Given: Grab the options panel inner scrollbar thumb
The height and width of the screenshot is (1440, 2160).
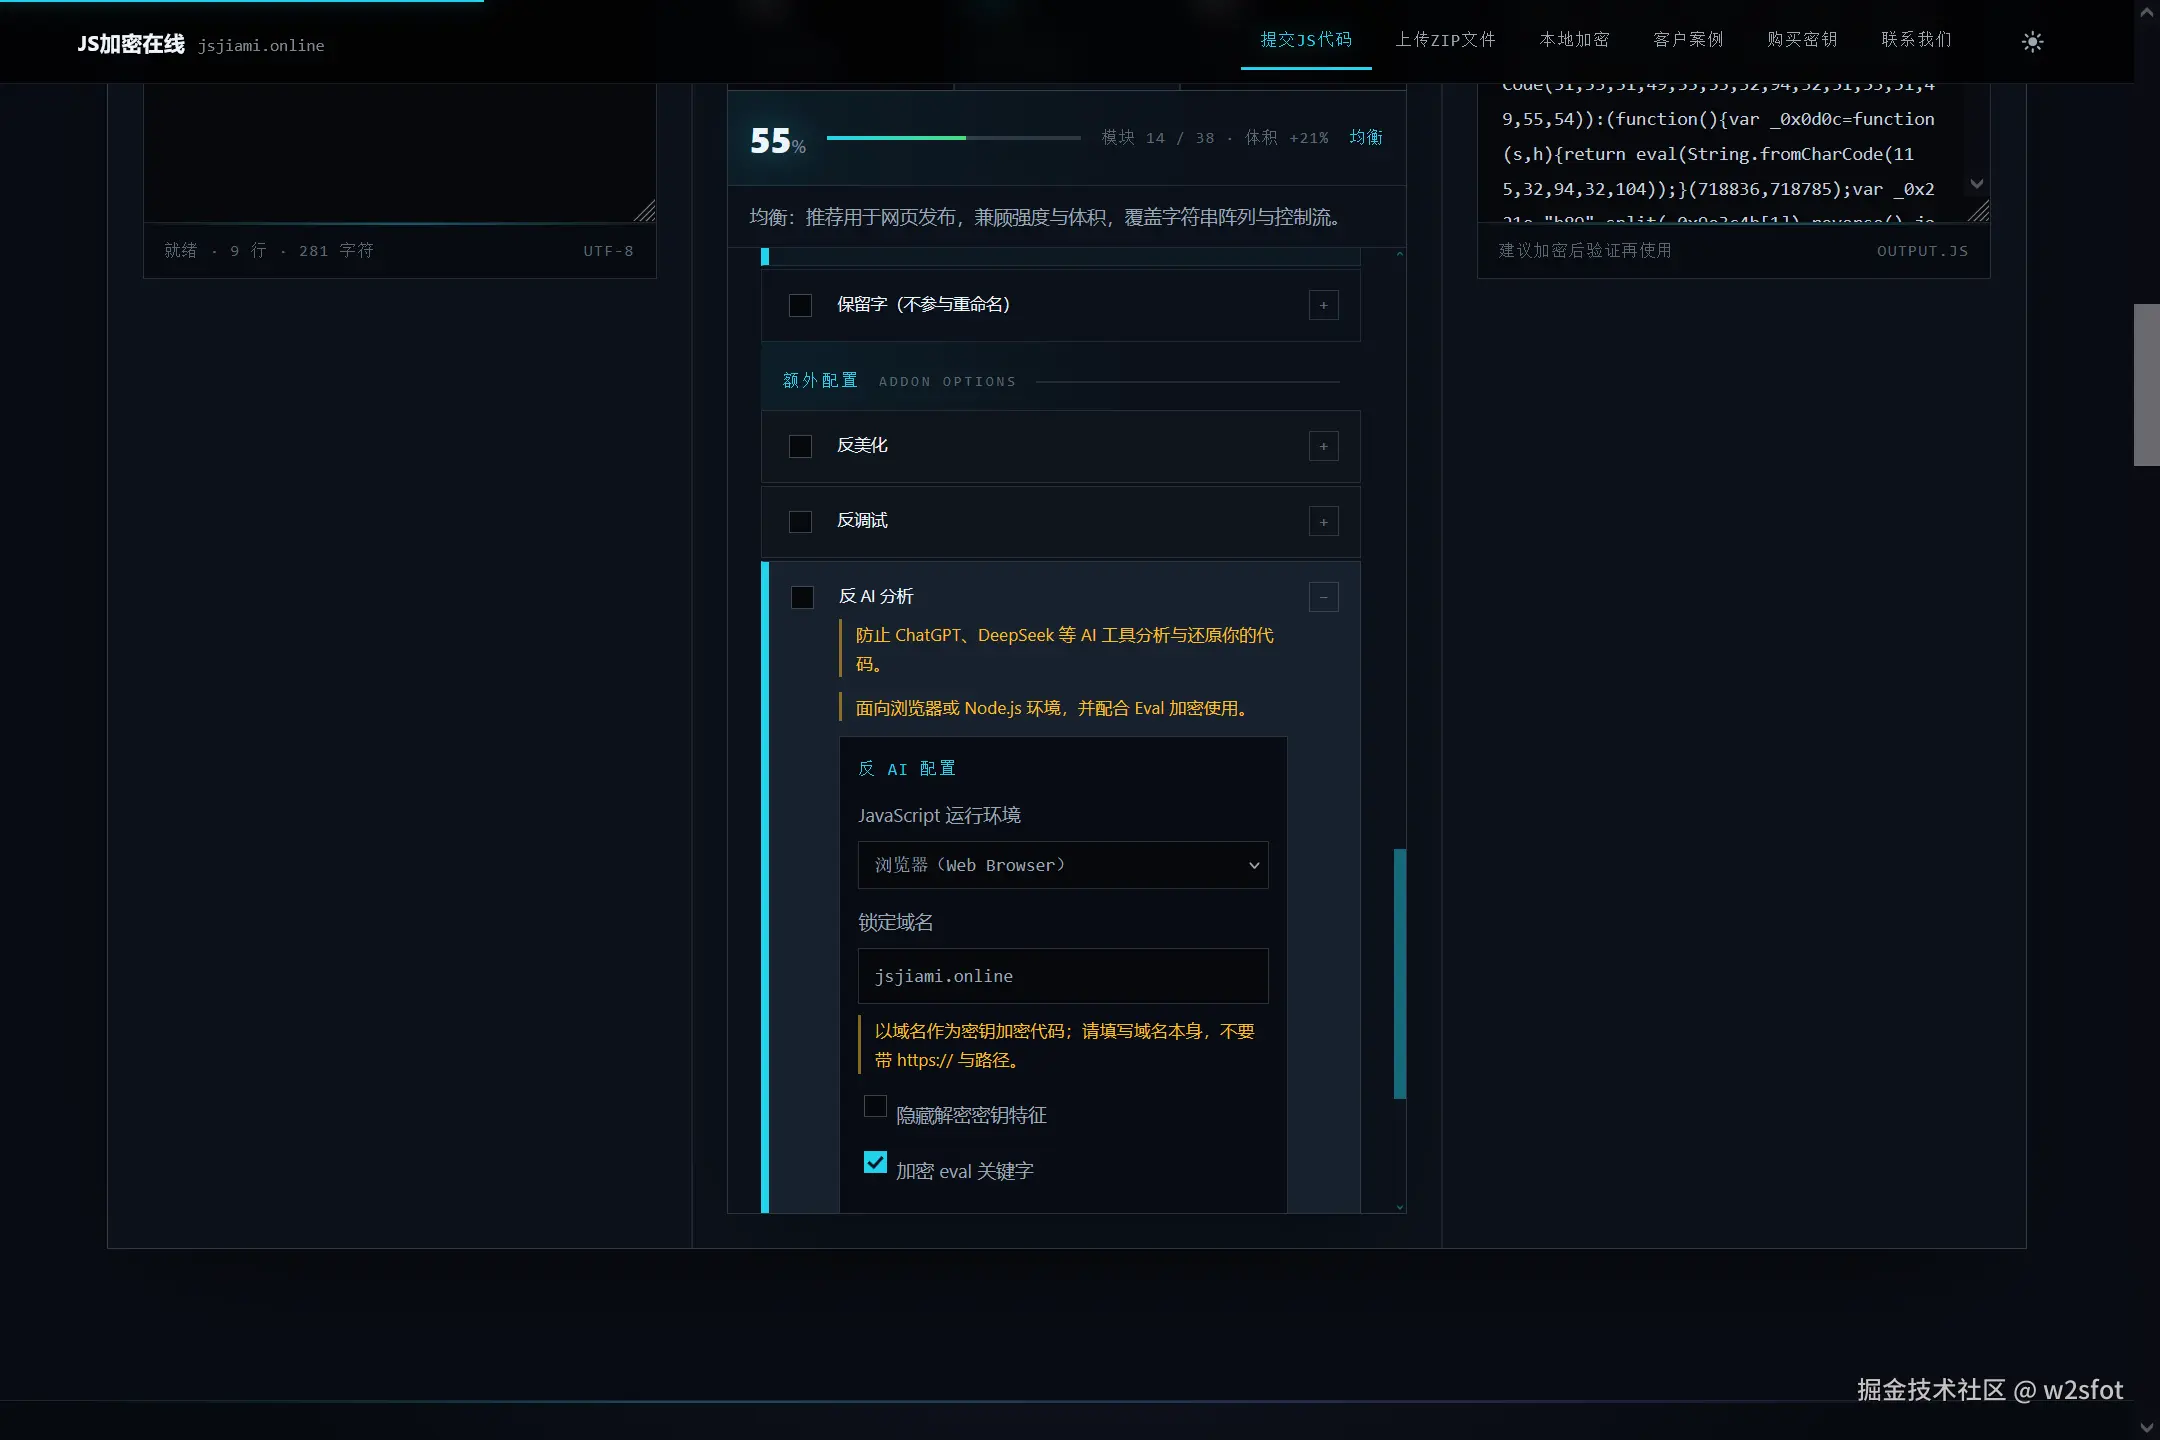Looking at the screenshot, I should click(1400, 974).
